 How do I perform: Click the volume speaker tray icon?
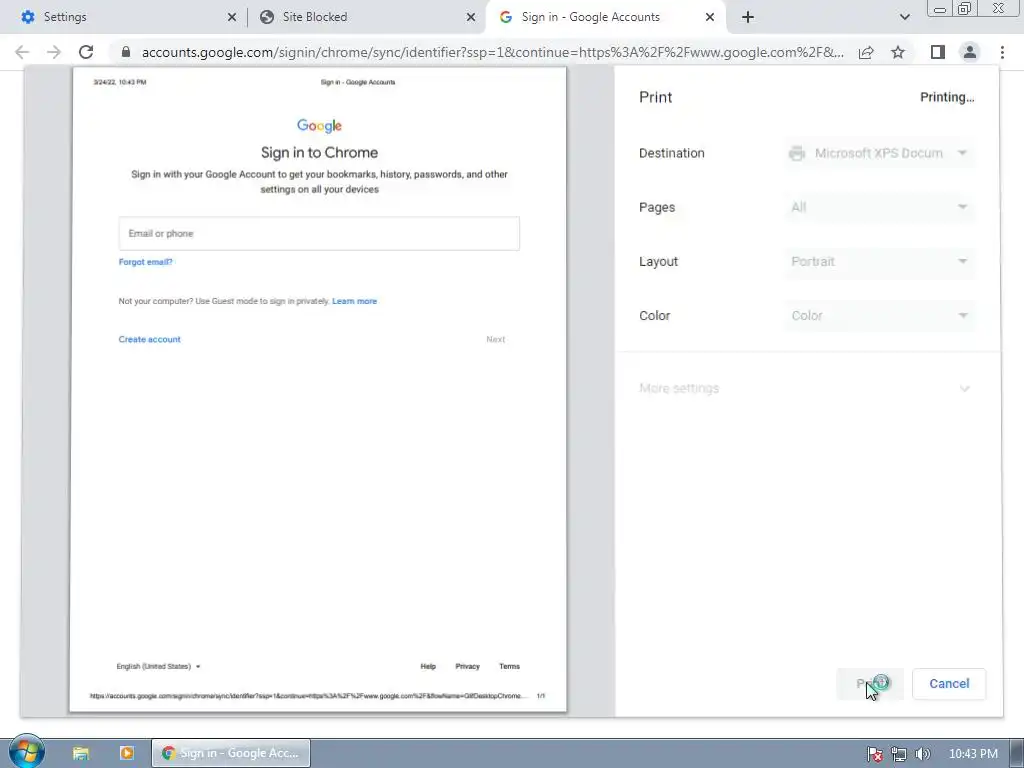922,754
